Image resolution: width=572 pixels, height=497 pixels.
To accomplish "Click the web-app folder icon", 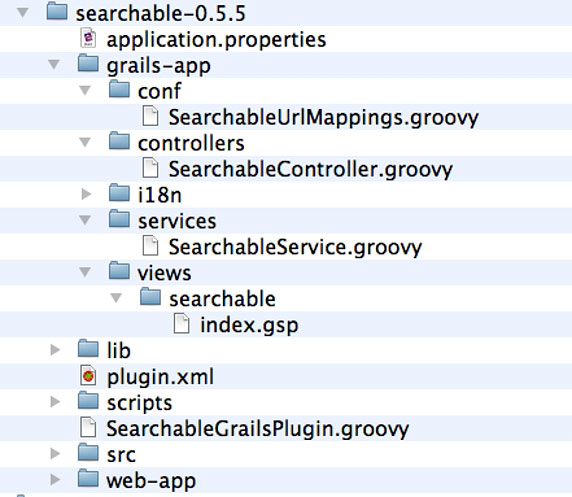I will pos(88,478).
